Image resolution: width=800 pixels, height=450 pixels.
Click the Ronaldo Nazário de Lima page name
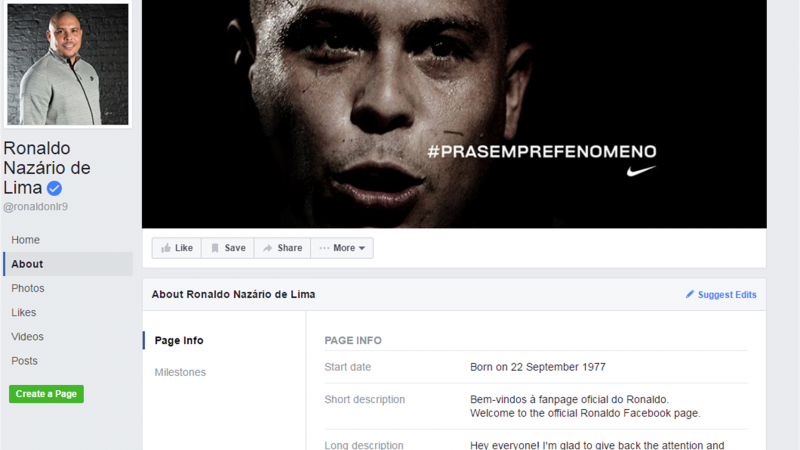(x=47, y=168)
